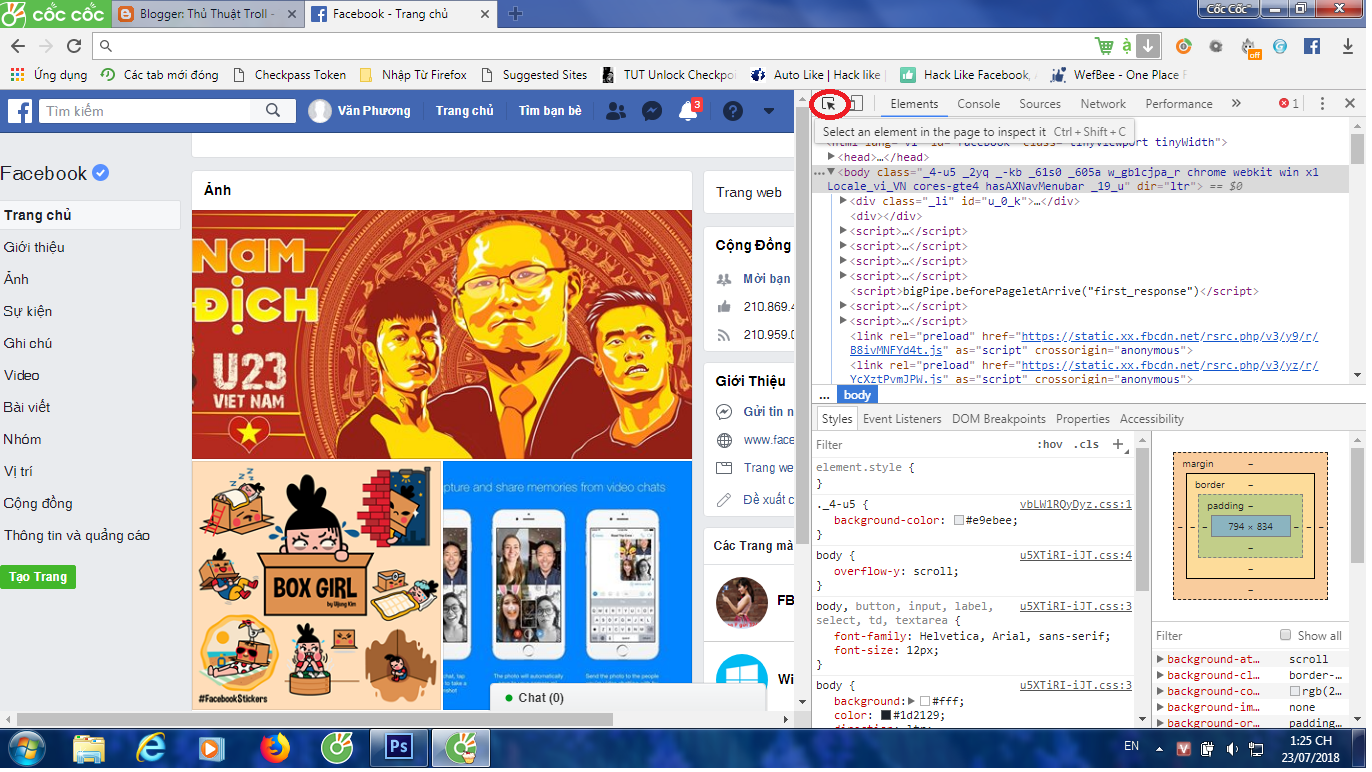The width and height of the screenshot is (1372, 772).
Task: Click Văn Phương profile link
Action: click(360, 111)
